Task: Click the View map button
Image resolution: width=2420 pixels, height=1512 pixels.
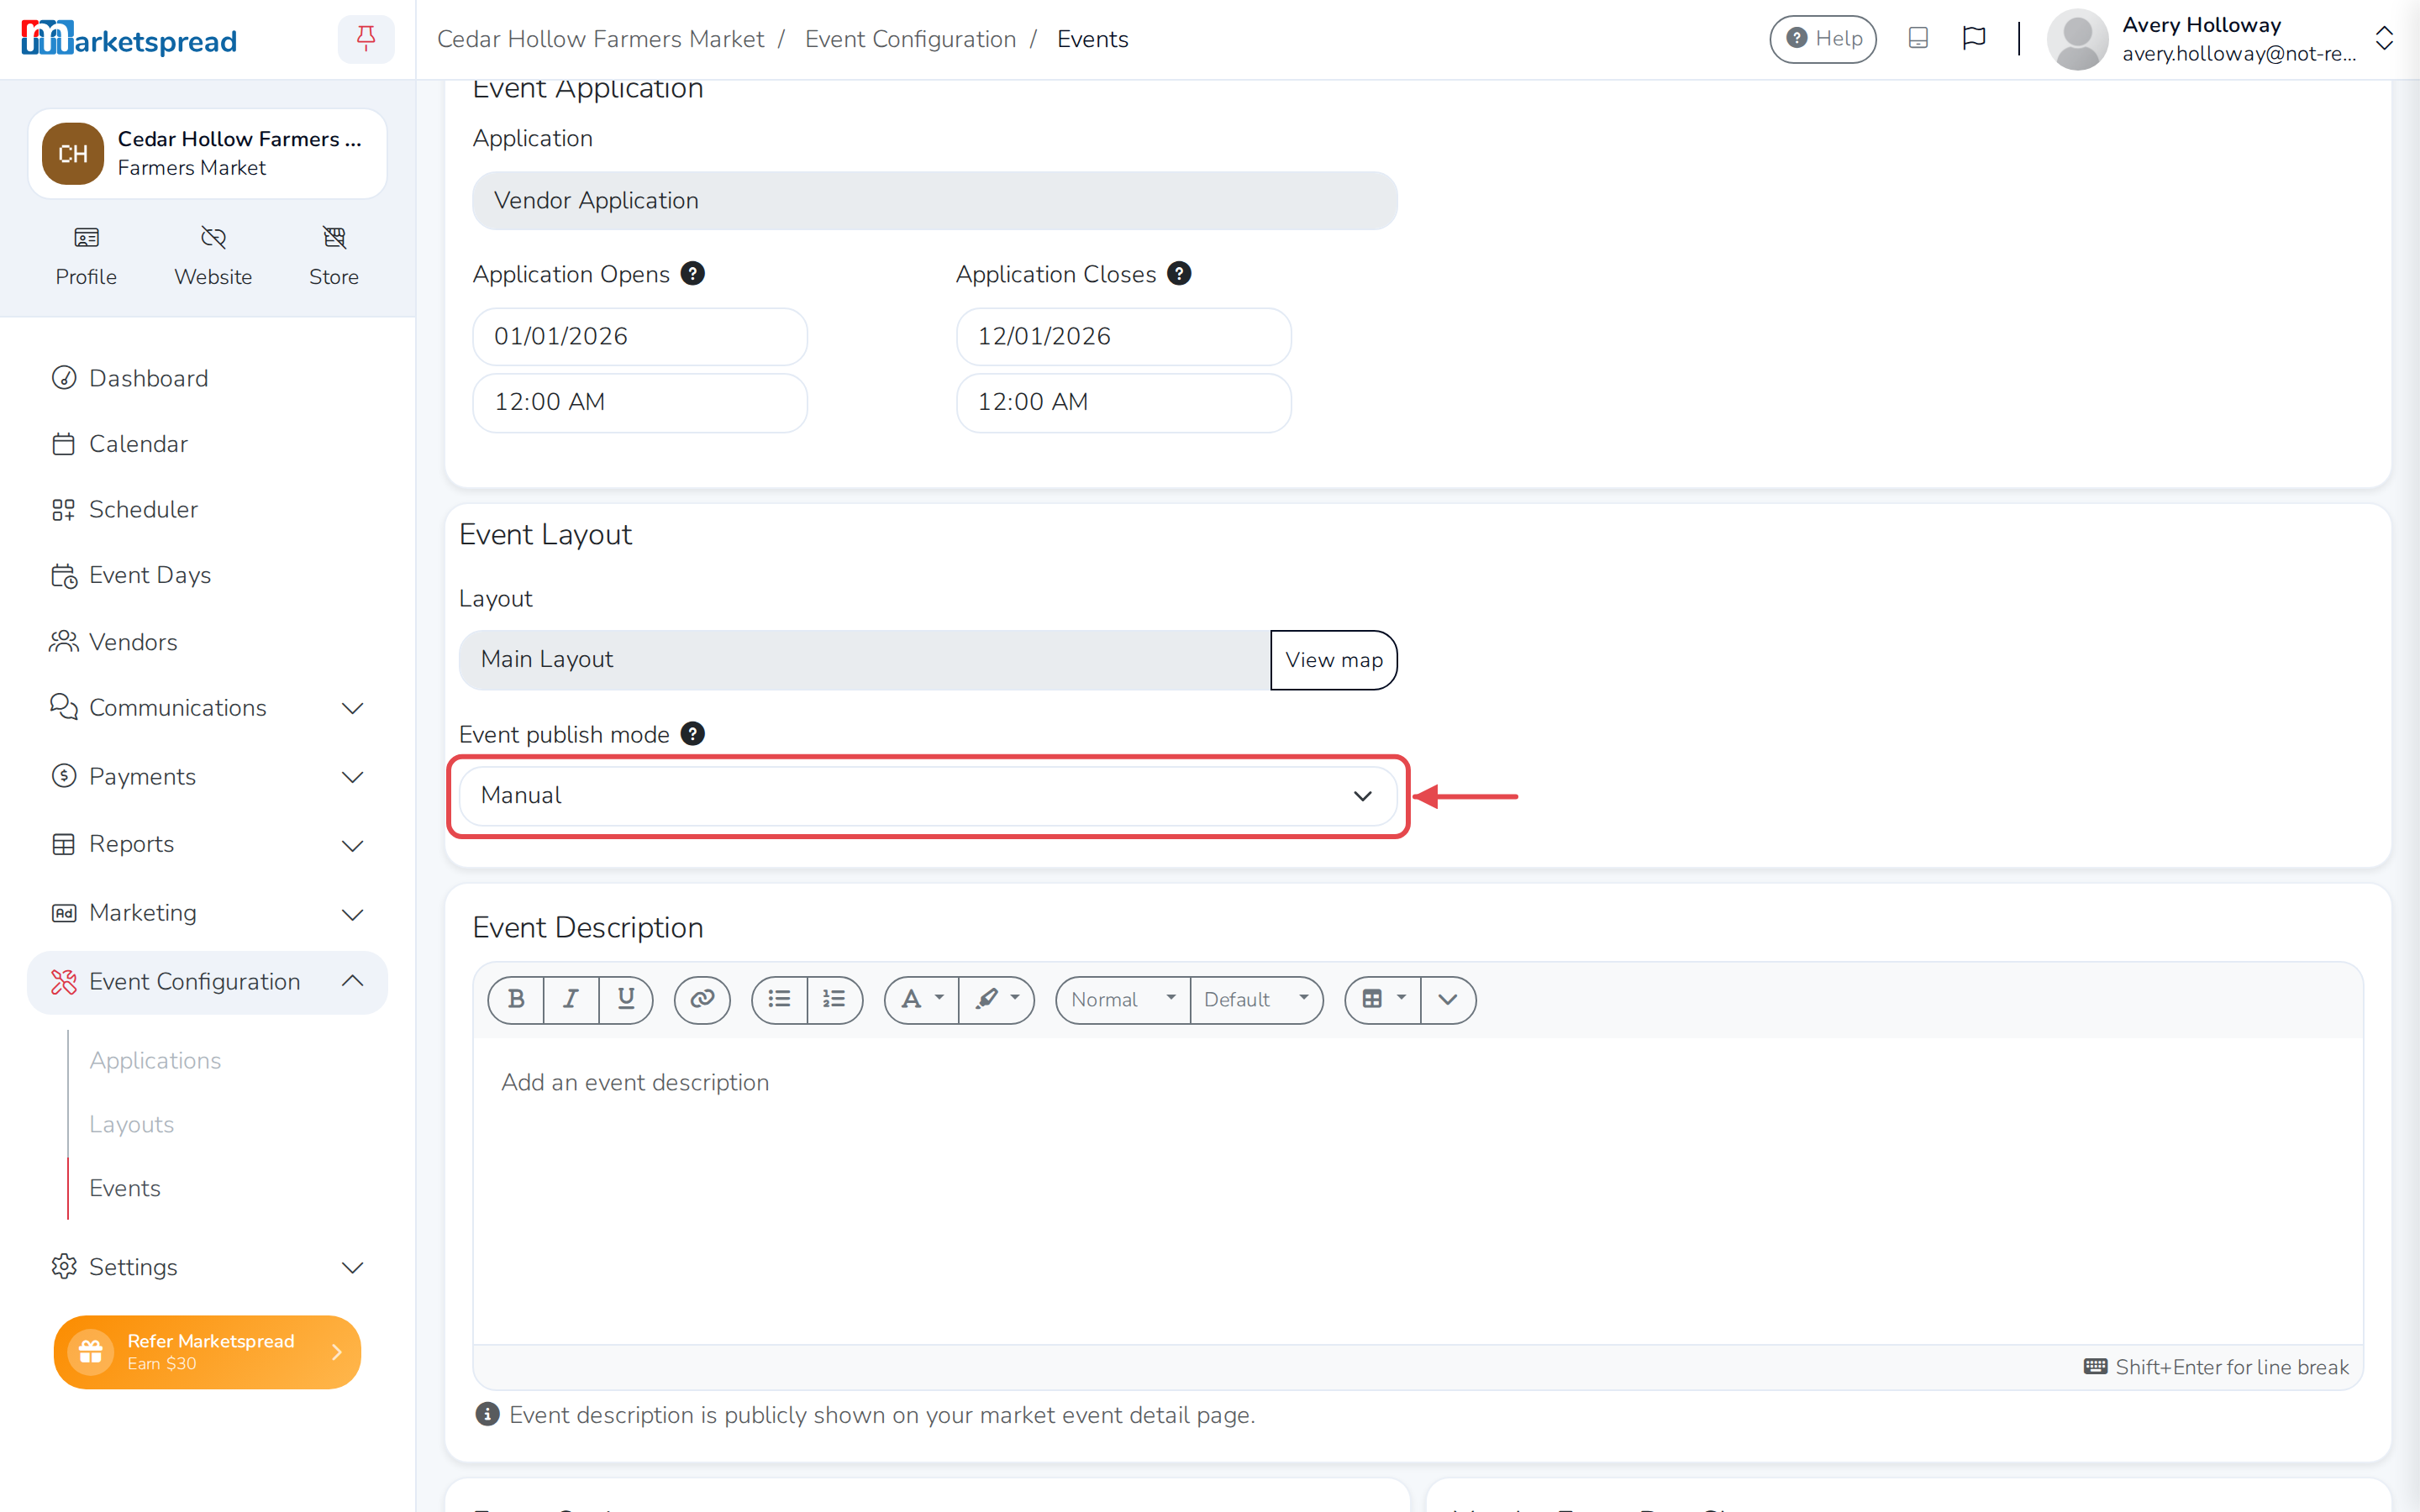Action: [x=1334, y=660]
